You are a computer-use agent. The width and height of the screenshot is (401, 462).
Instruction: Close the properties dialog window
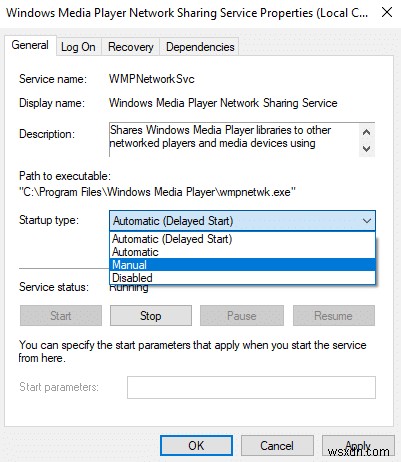coord(387,13)
